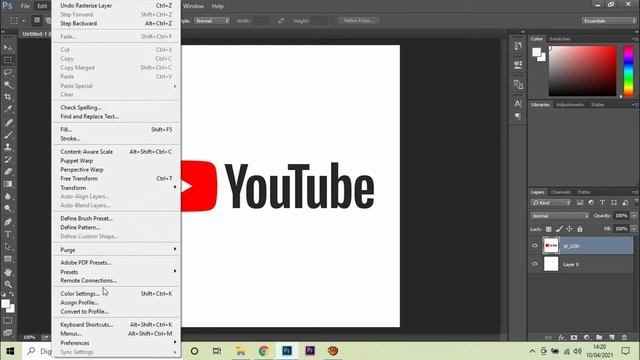Screen dimensions: 640x360
Task: Select the Magic Wand tool
Action: (8, 85)
